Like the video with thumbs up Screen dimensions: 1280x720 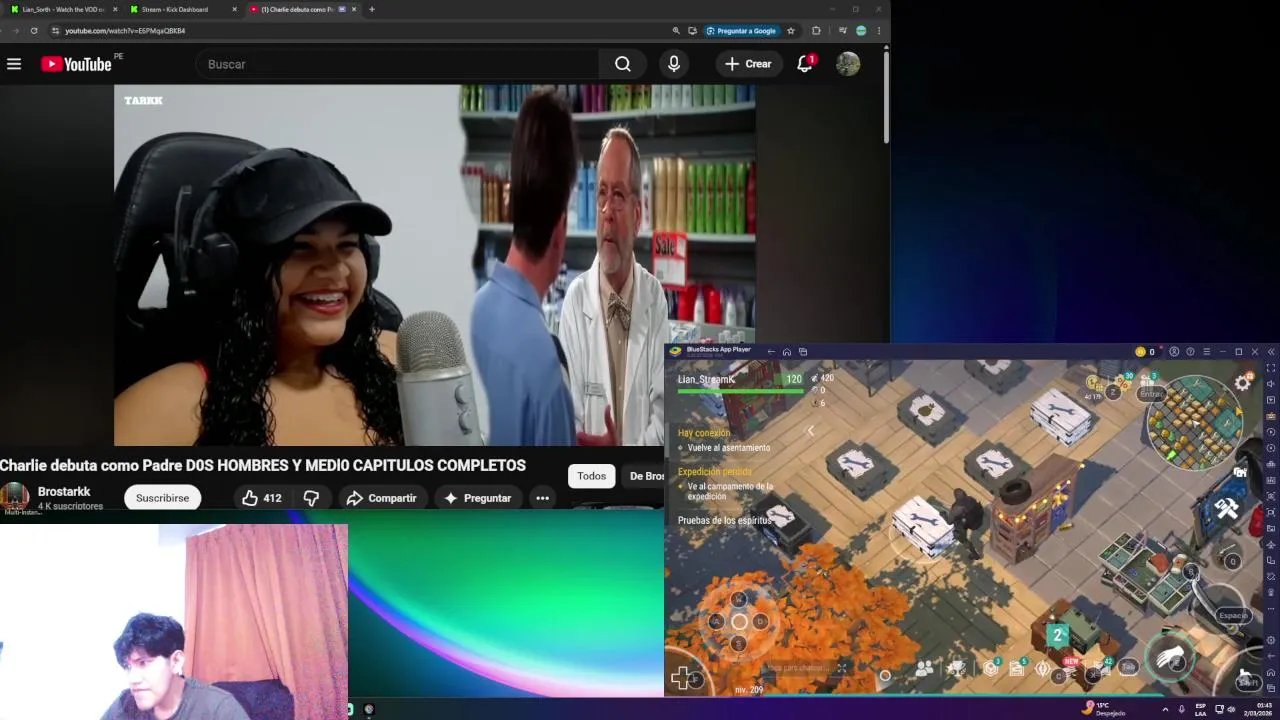[261, 498]
